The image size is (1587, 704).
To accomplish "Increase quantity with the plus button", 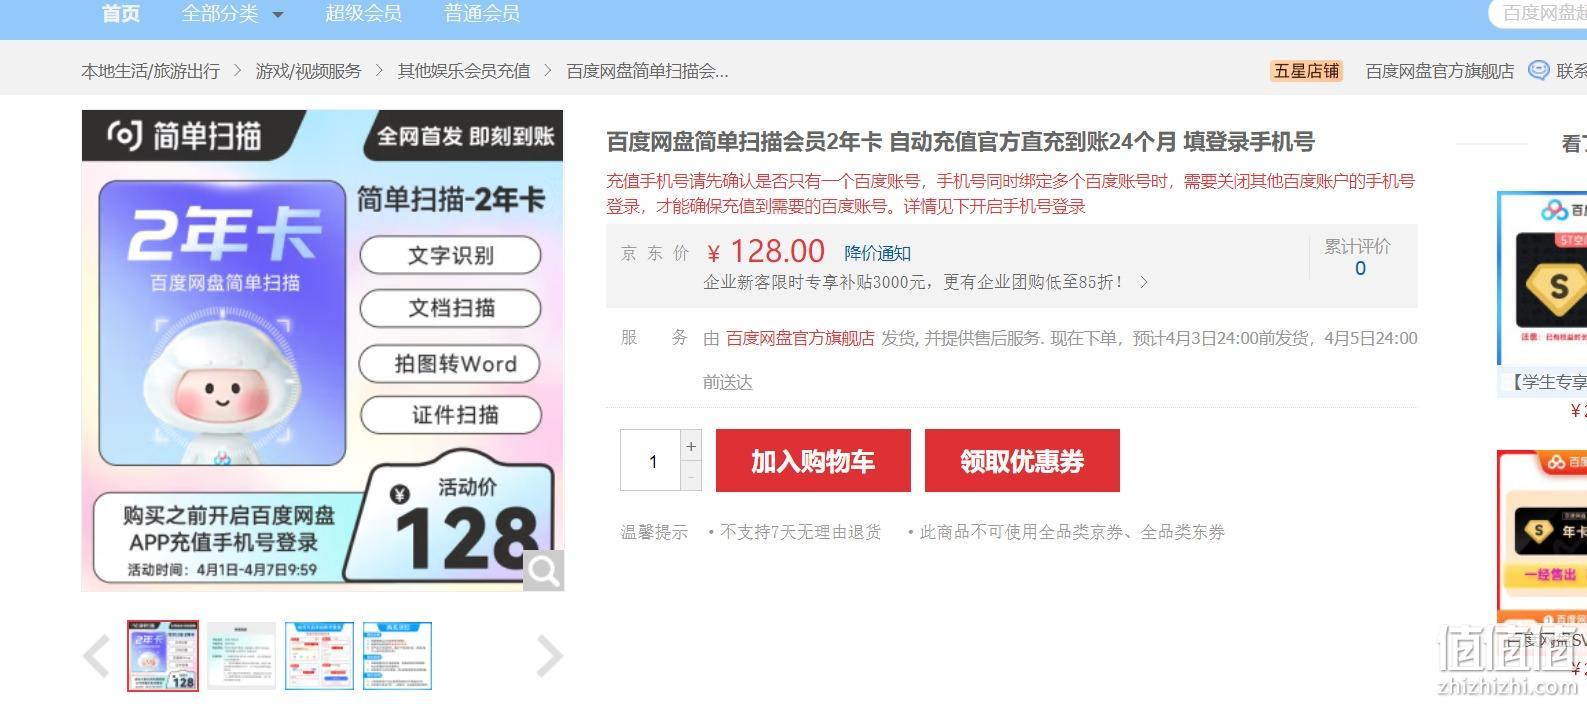I will (691, 446).
